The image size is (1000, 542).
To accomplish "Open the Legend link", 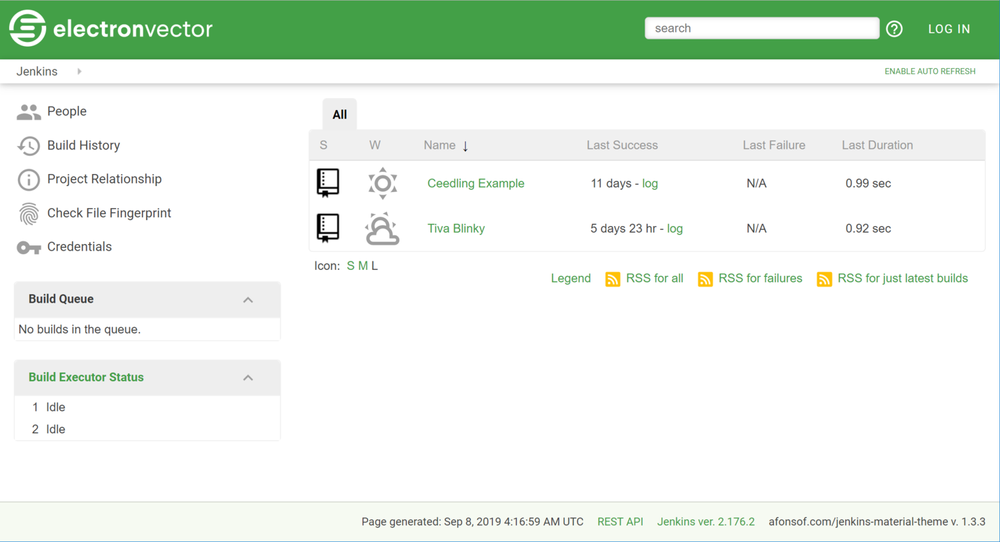I will [x=571, y=279].
